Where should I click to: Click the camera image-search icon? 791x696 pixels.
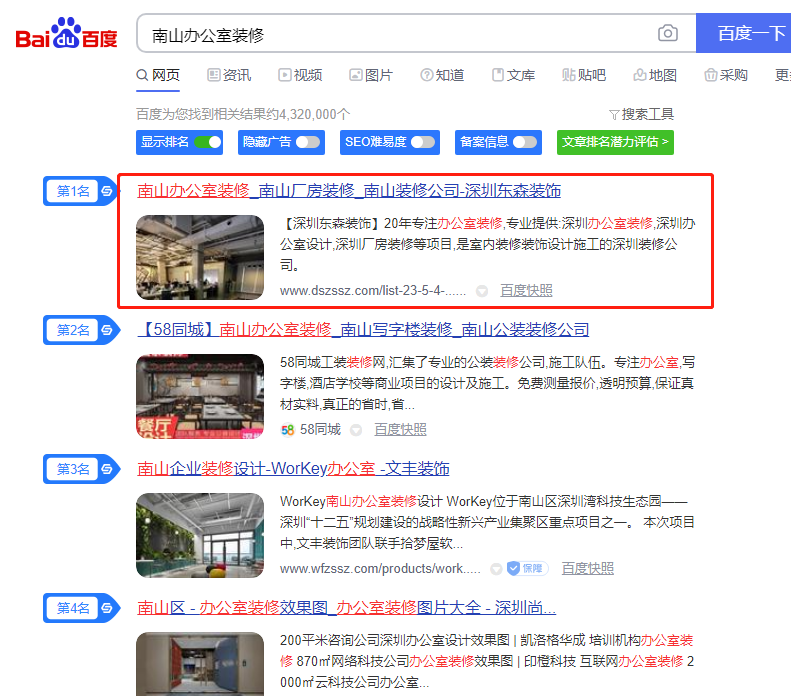coord(667,33)
